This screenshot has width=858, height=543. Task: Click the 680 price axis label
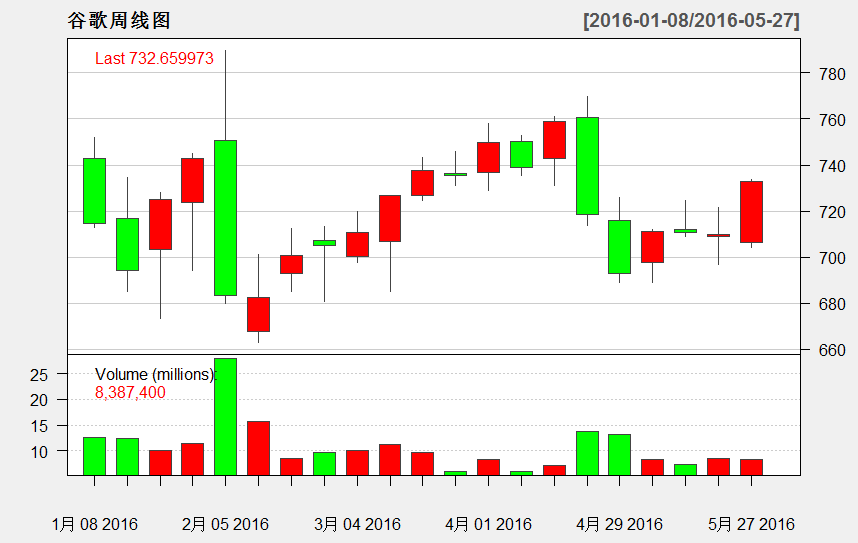(x=832, y=304)
